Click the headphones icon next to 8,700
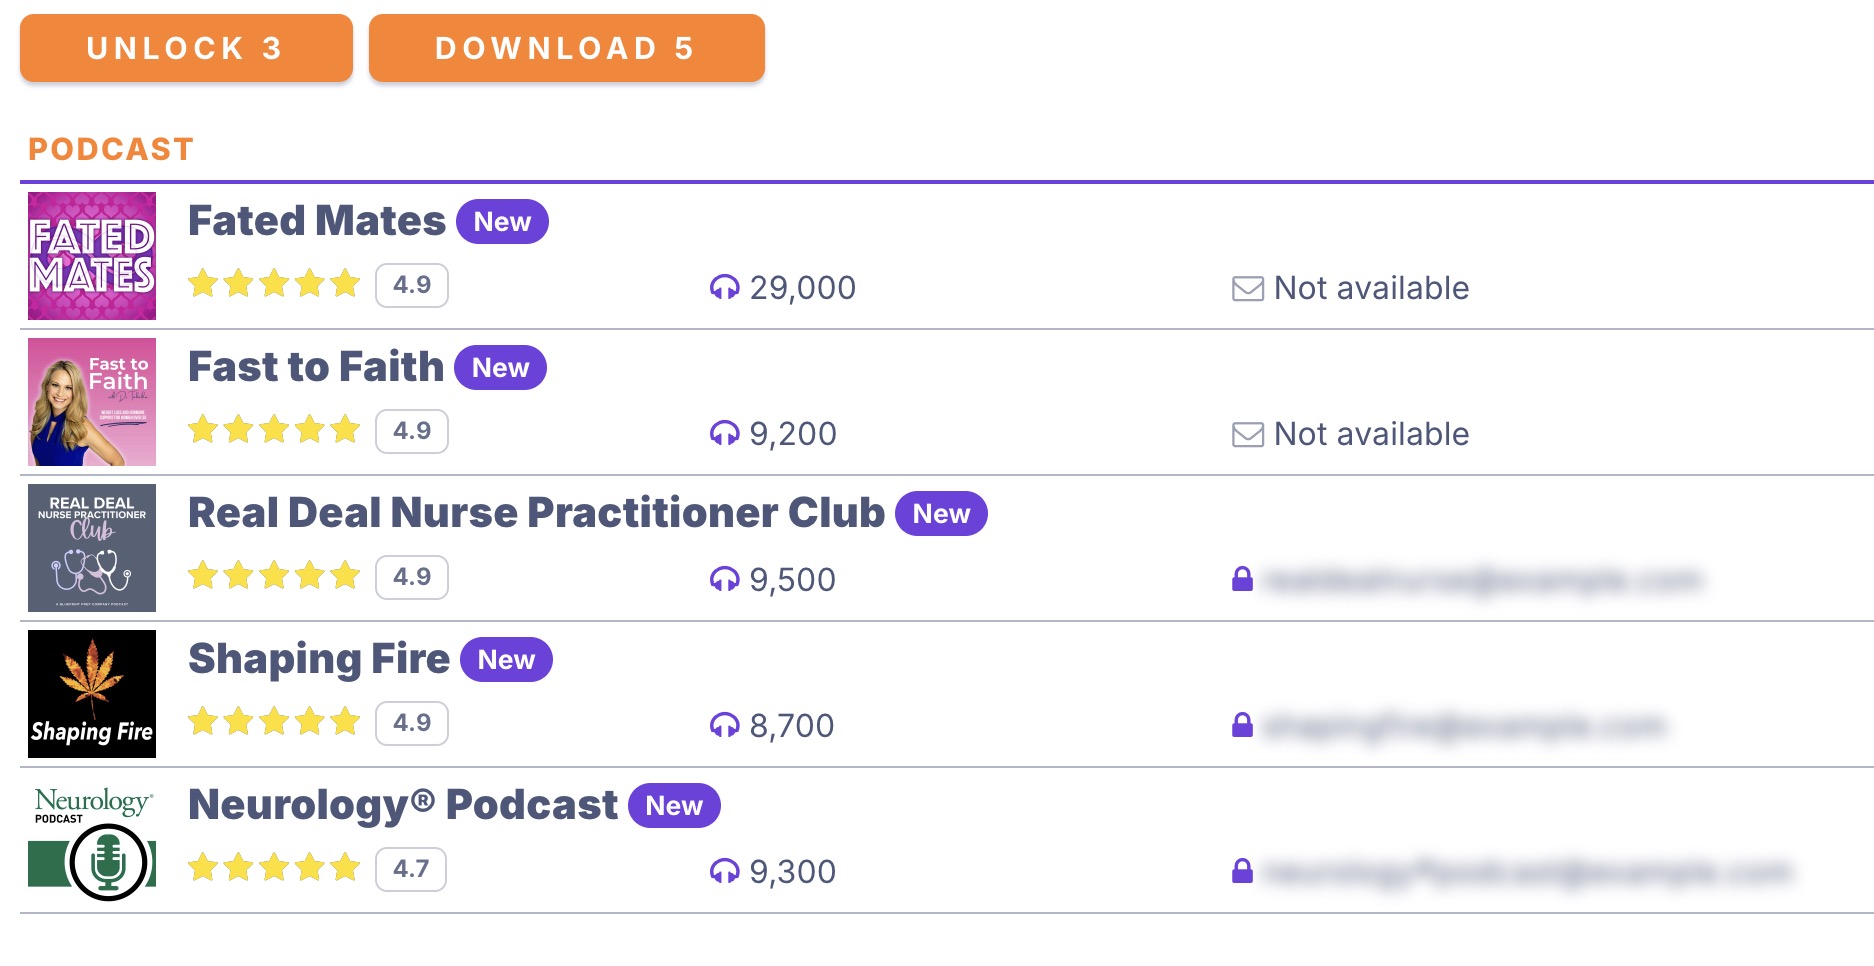Image resolution: width=1874 pixels, height=966 pixels. coord(727,725)
